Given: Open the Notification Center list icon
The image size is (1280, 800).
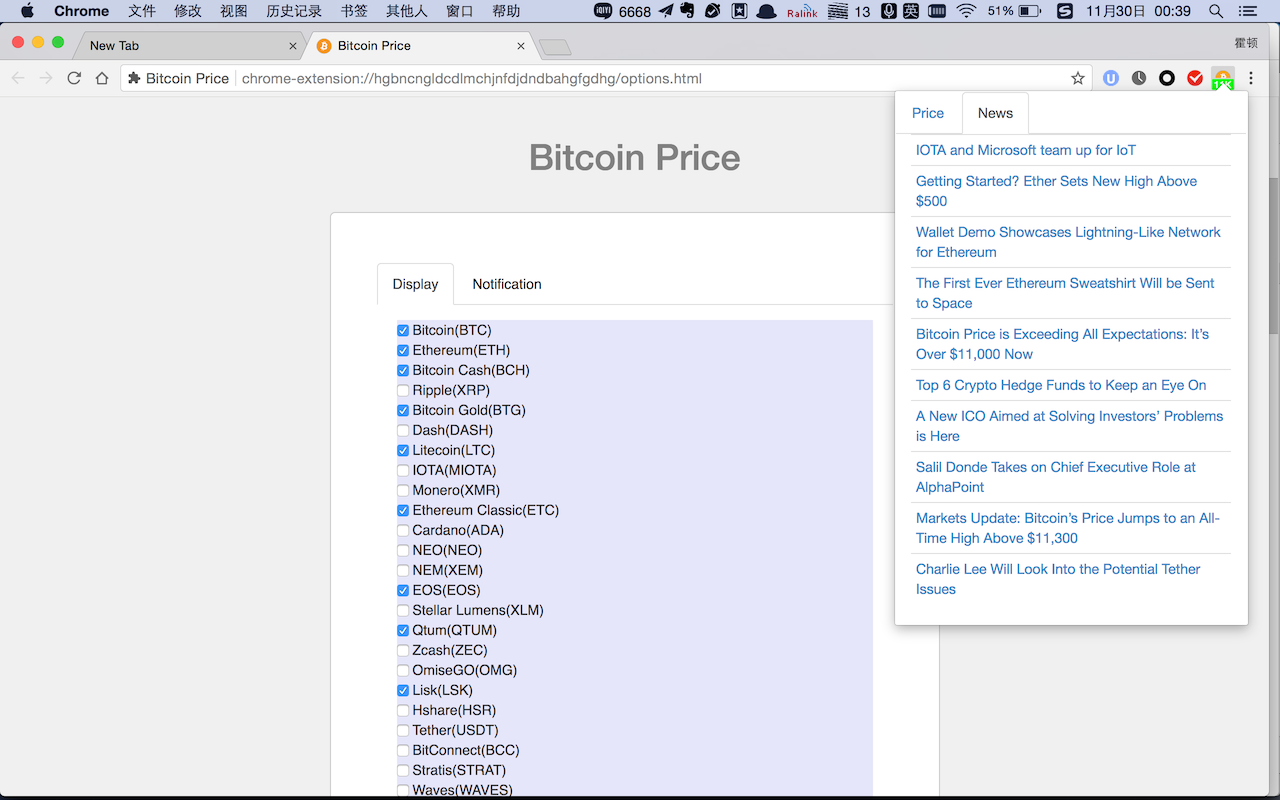Looking at the screenshot, I should (1248, 11).
